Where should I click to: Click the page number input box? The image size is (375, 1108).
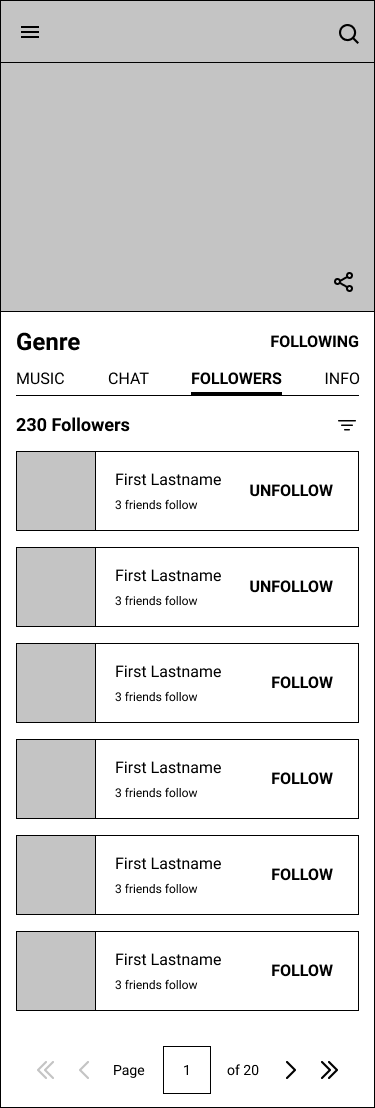(x=186, y=1070)
